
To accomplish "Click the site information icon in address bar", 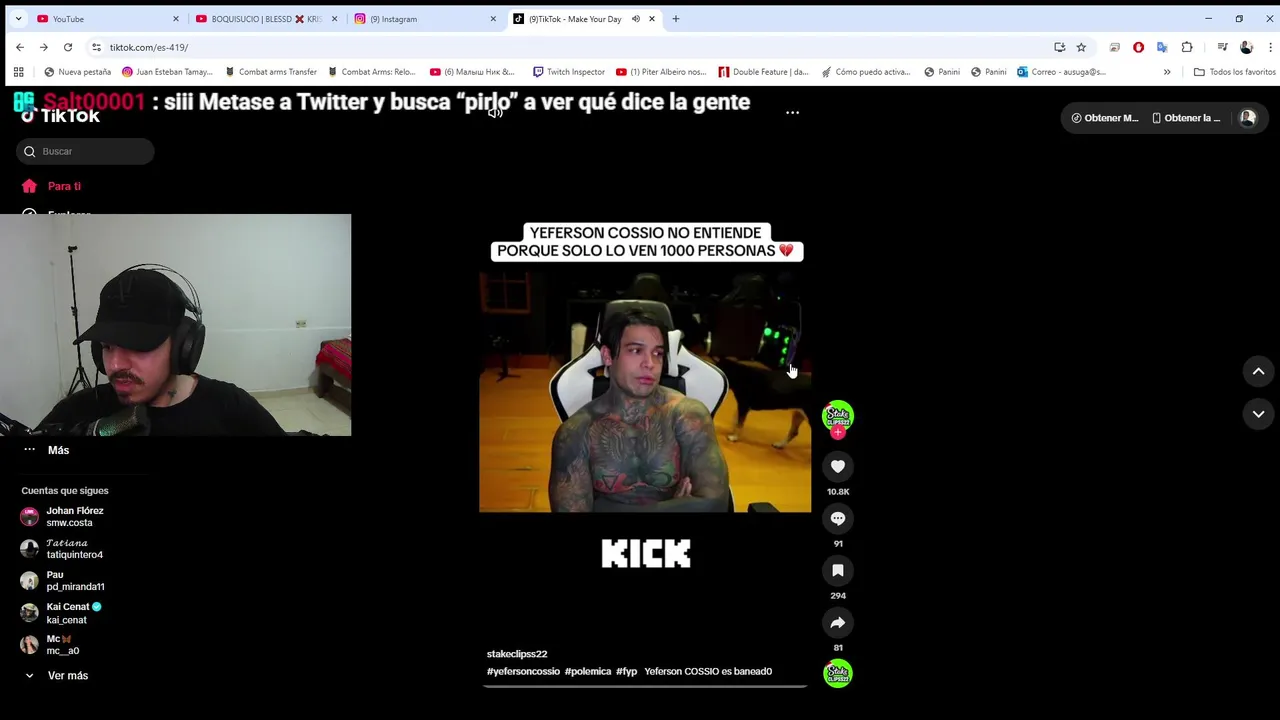I will pyautogui.click(x=96, y=47).
